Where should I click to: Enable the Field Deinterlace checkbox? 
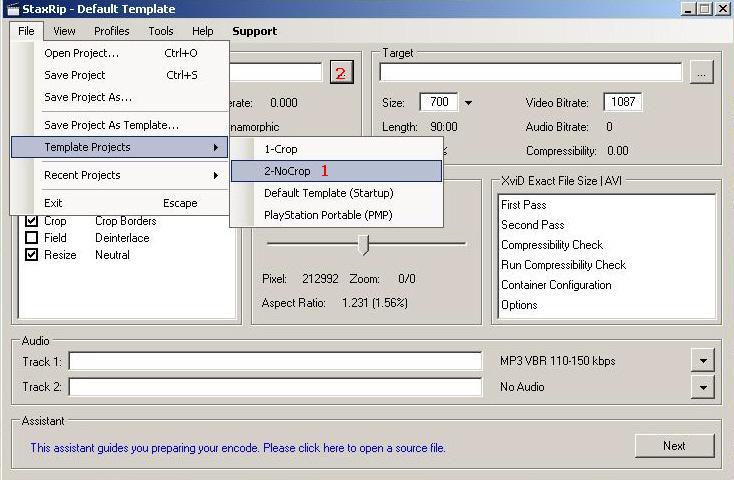(31, 237)
